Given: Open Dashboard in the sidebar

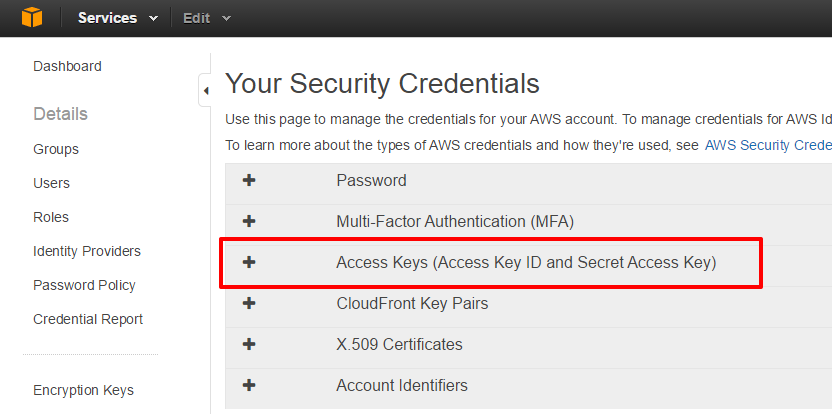Looking at the screenshot, I should pyautogui.click(x=67, y=66).
